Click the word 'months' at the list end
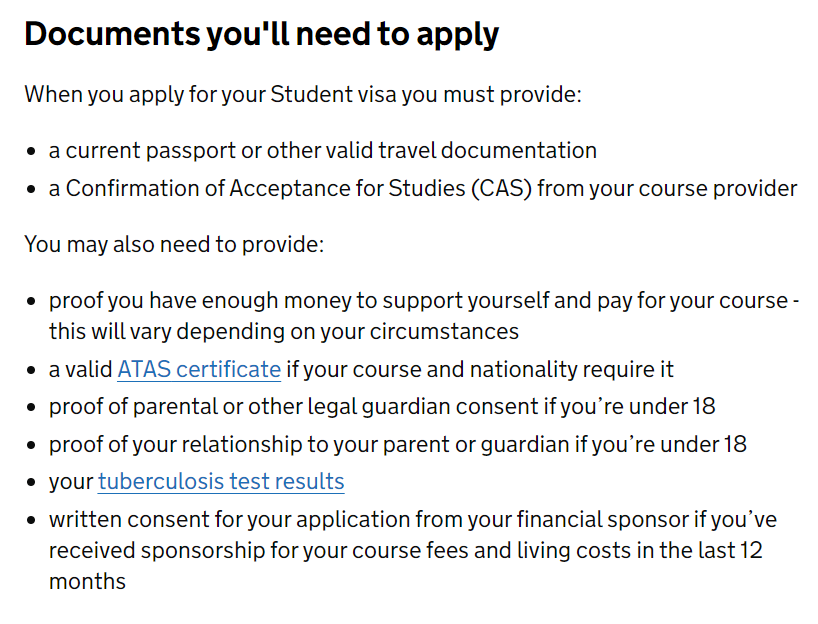 pos(88,581)
